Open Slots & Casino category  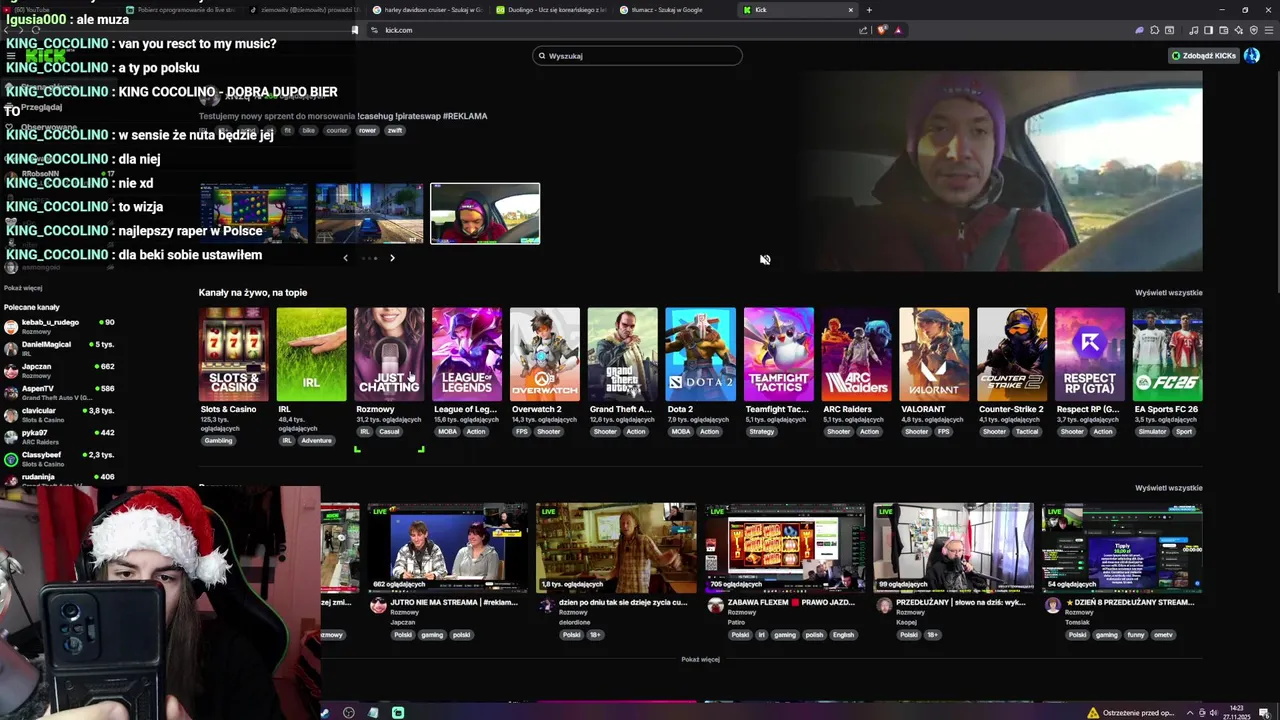(233, 354)
